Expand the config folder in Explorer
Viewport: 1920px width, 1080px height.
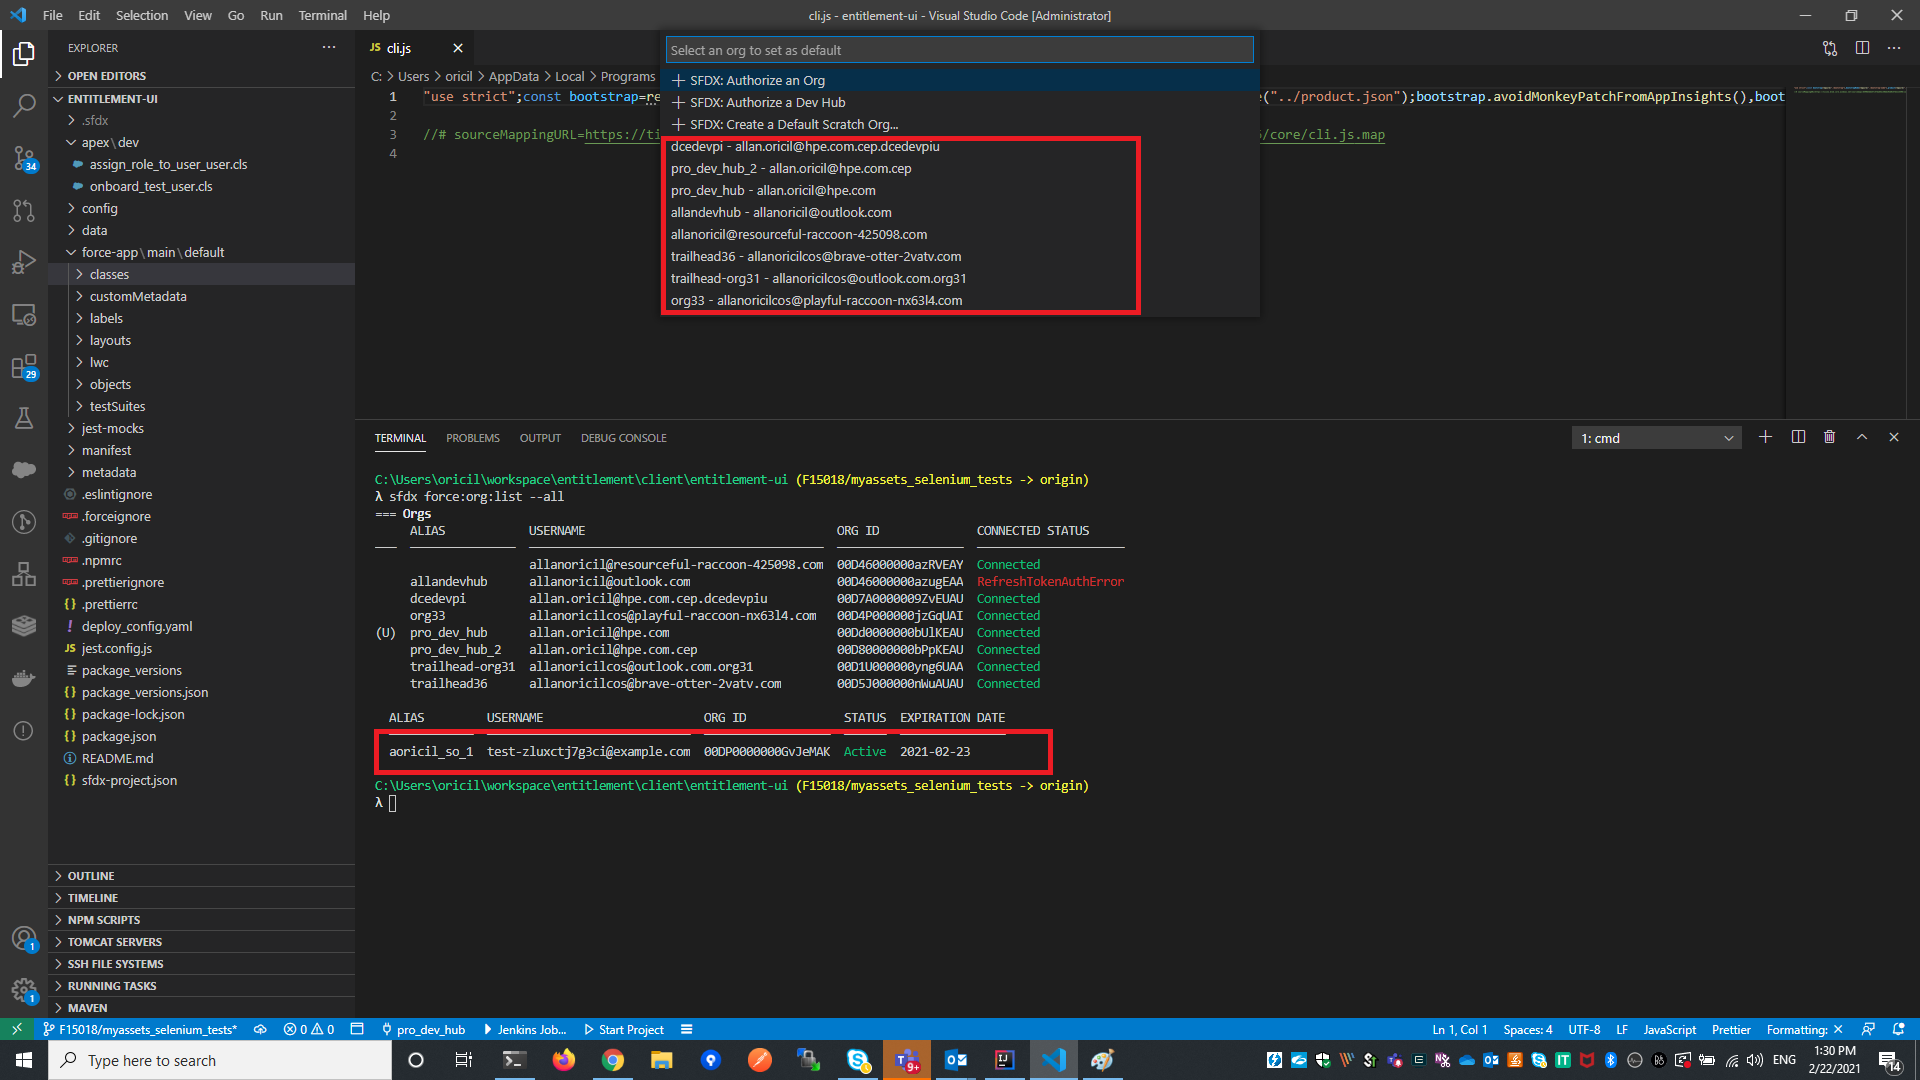101,208
